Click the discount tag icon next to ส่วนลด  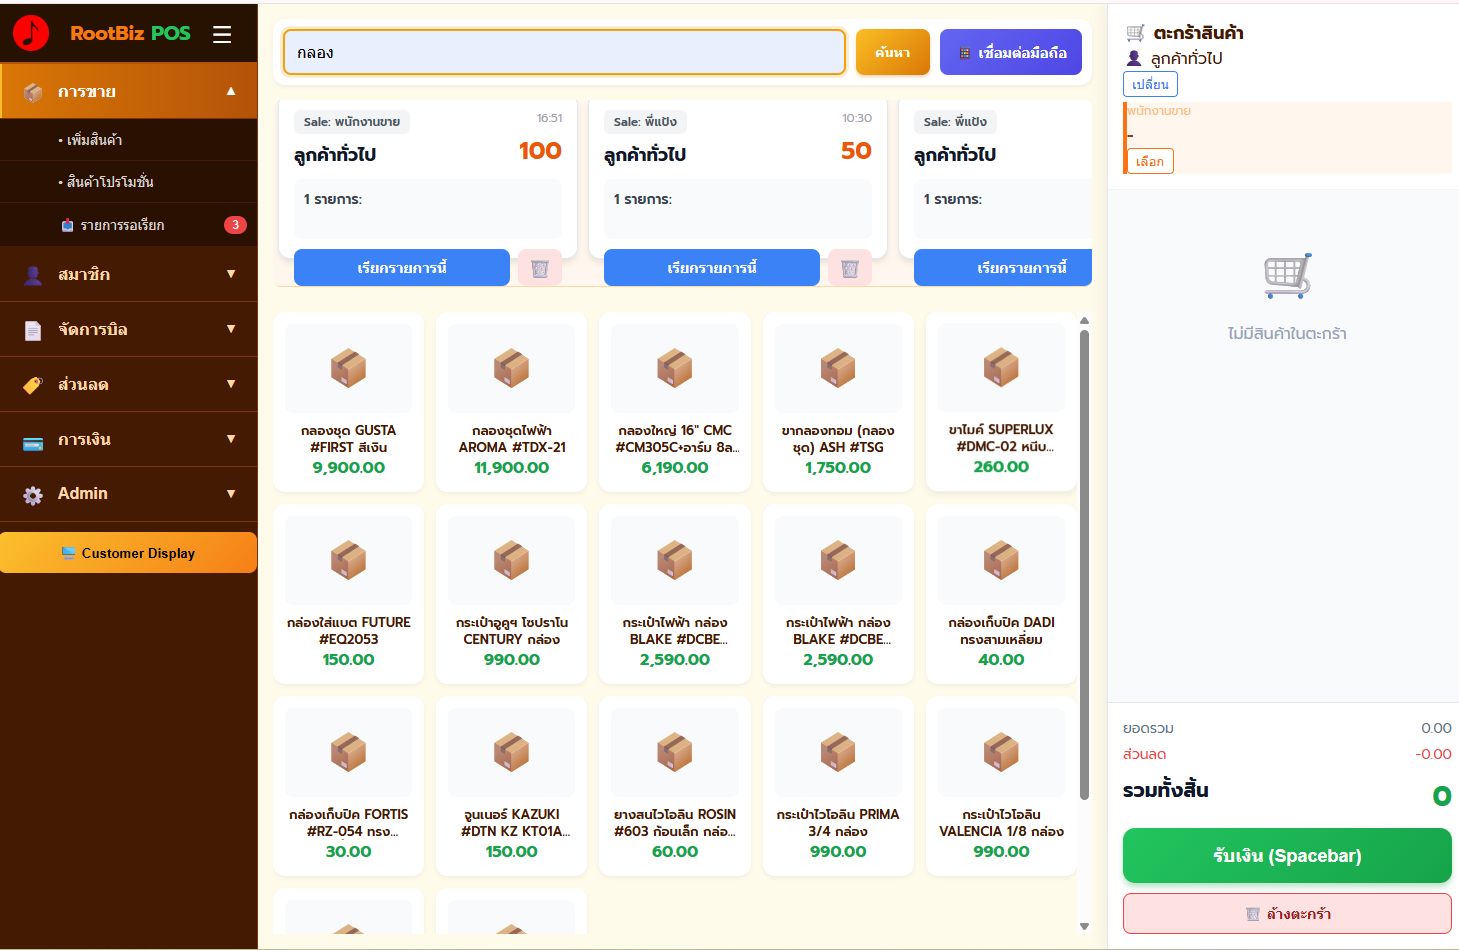point(32,384)
